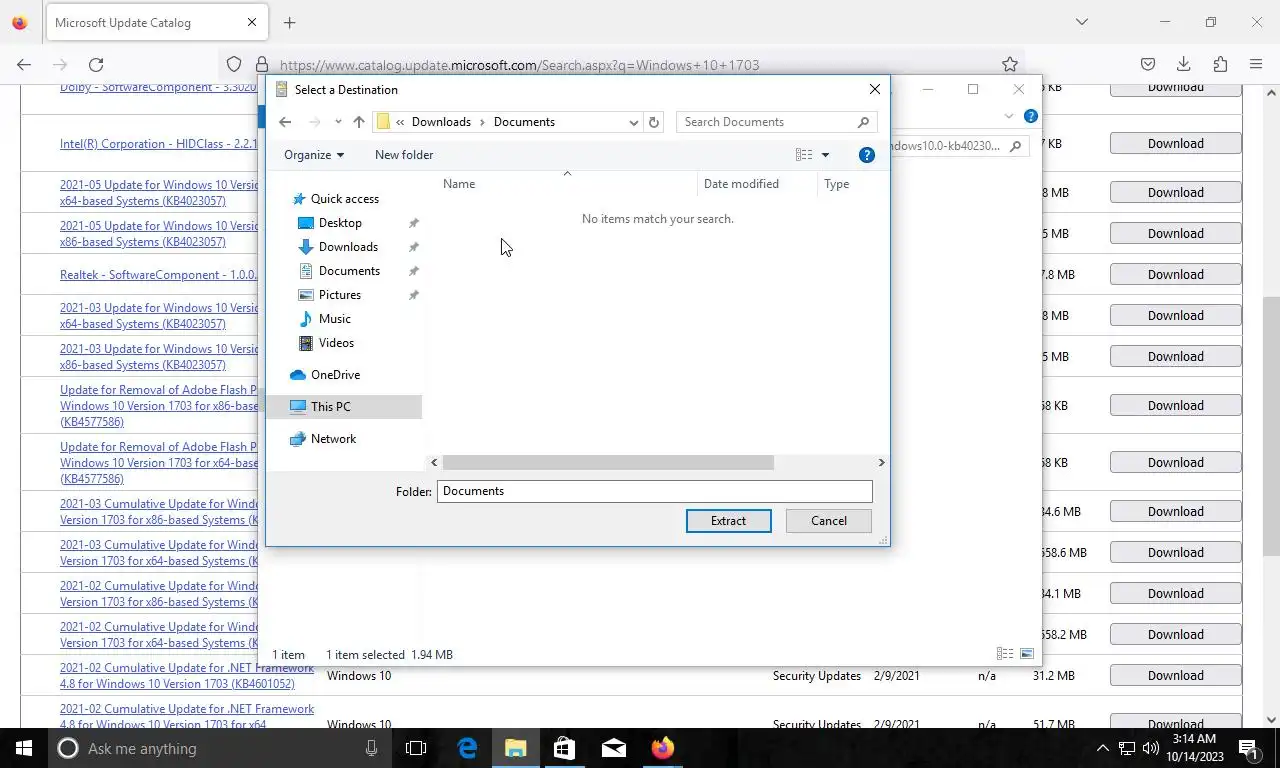
Task: Go back in Firefox
Action: 24,65
